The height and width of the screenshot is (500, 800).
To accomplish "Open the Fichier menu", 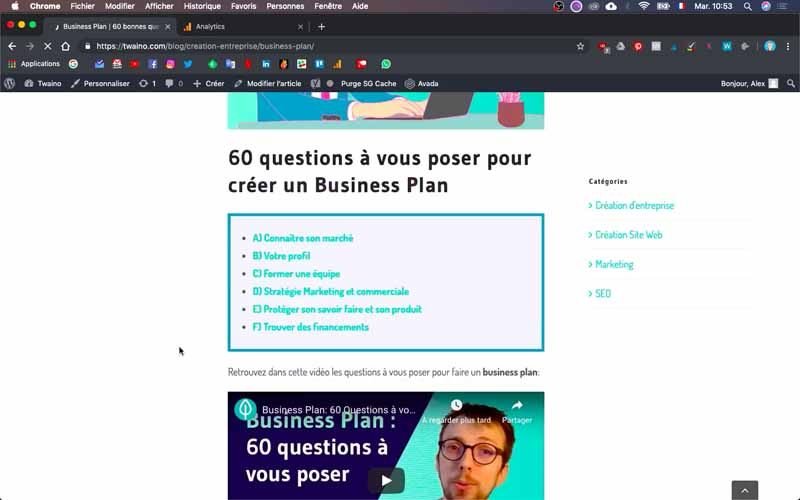I will pos(82,6).
